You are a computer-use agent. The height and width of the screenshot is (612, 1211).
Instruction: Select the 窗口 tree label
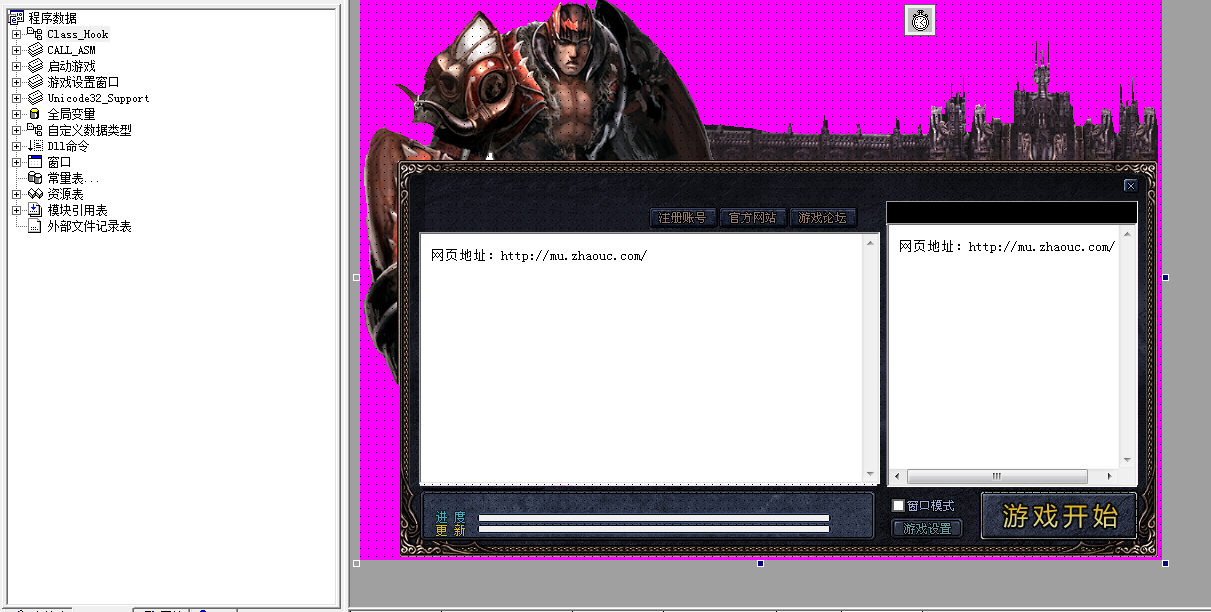(60, 162)
